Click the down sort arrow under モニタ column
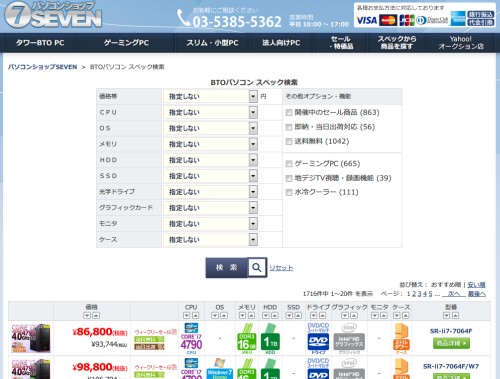The image size is (500, 379). 375,315
